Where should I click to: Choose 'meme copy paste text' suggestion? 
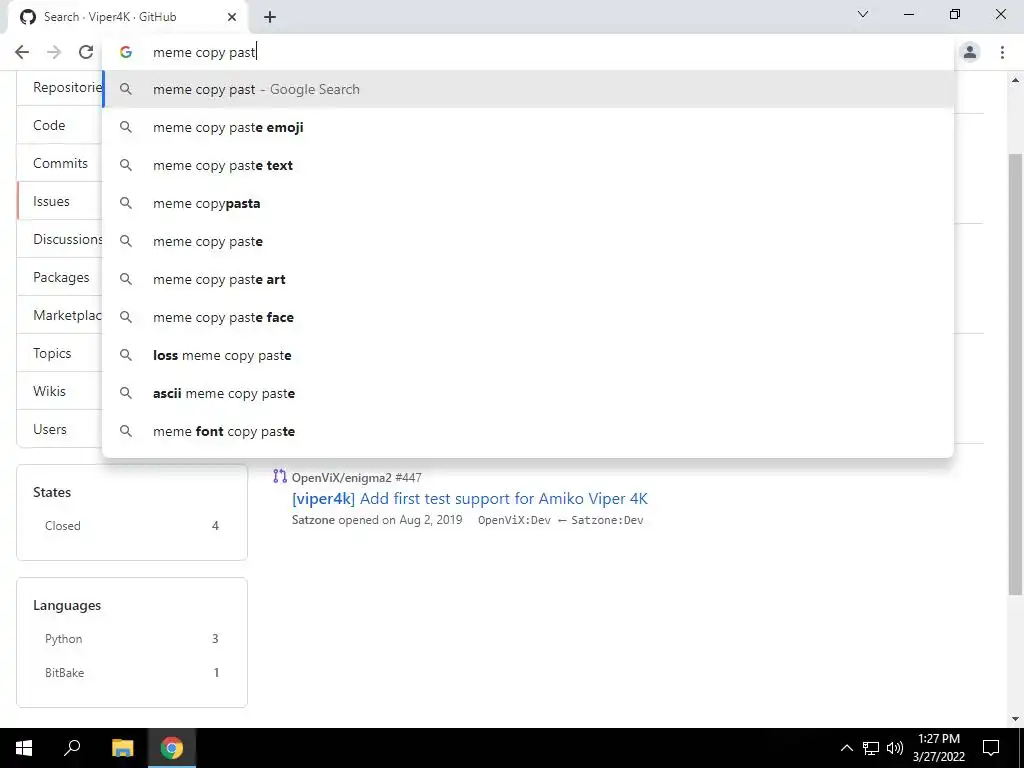click(528, 165)
